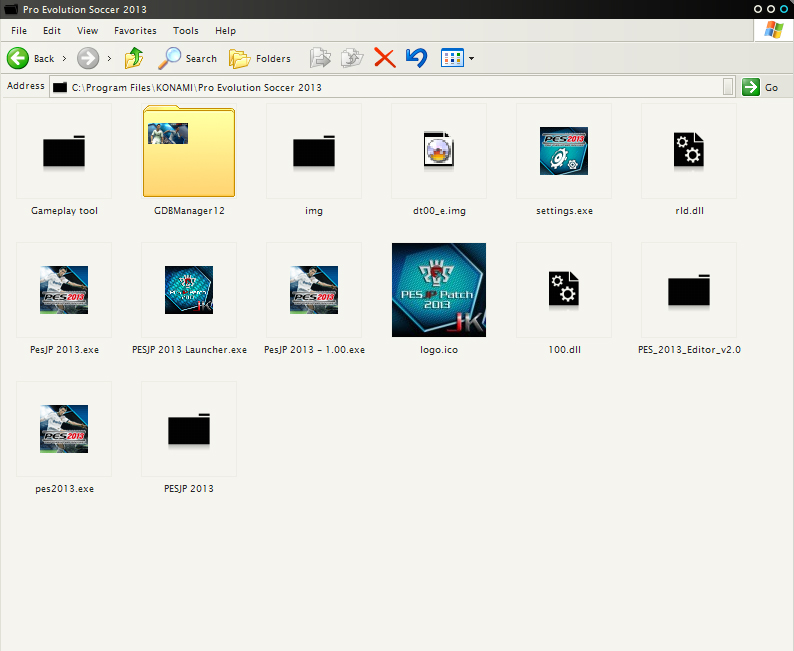Viewport: 794px width, 651px height.
Task: Click the "Back" toolbar label
Action: [x=44, y=59]
